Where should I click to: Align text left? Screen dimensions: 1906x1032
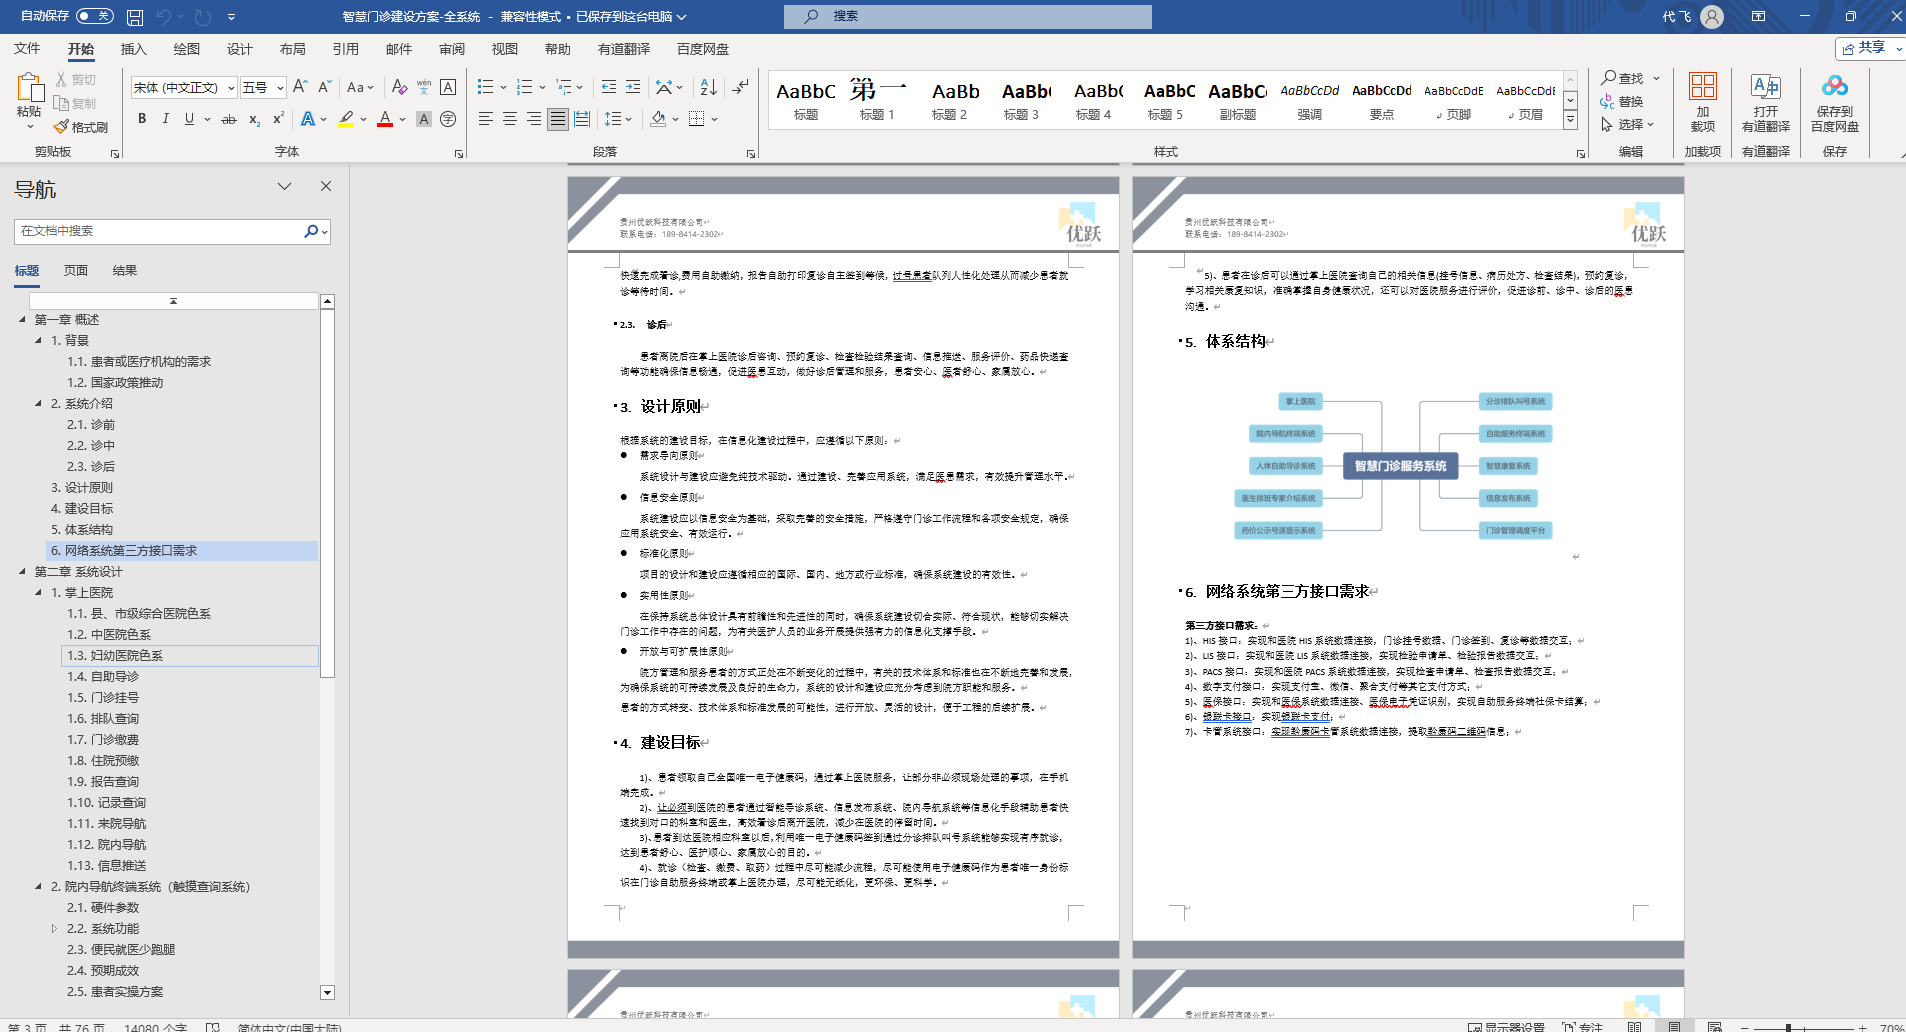[486, 119]
